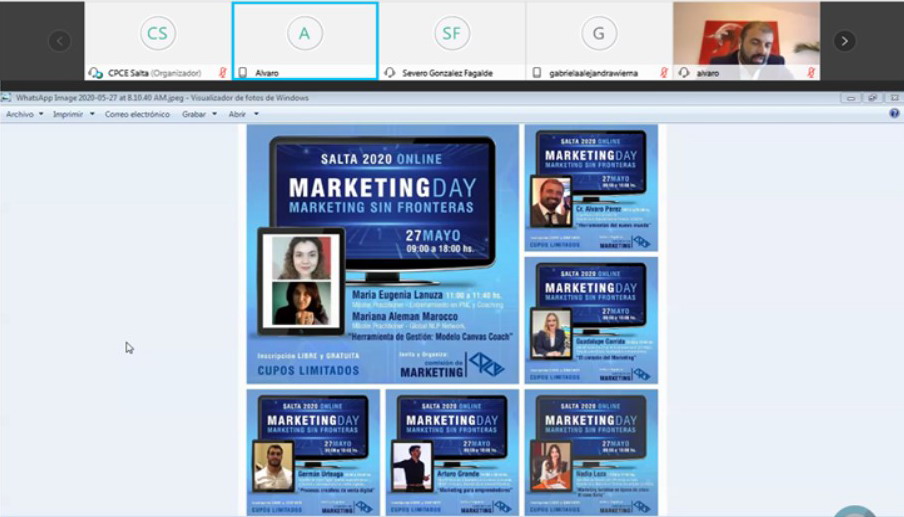The image size is (904, 517).
Task: Expand the Abrir dropdown arrow
Action: tap(257, 114)
